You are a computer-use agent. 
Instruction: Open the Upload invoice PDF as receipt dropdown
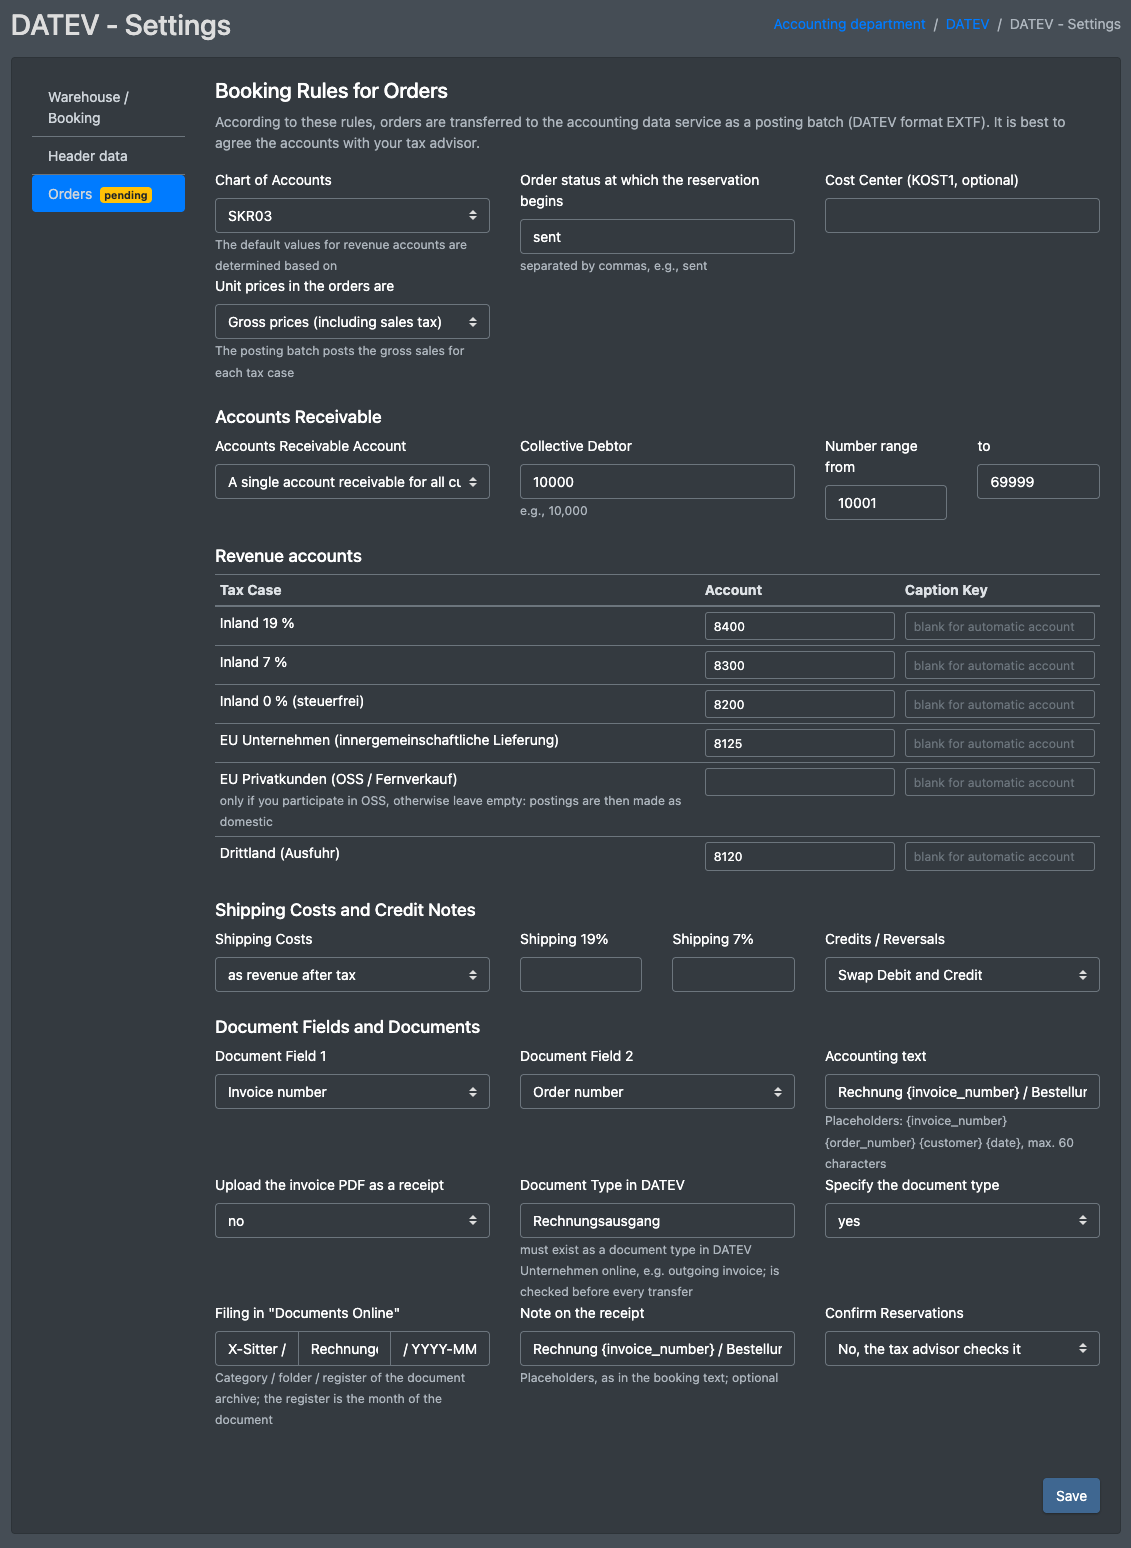click(x=352, y=1221)
